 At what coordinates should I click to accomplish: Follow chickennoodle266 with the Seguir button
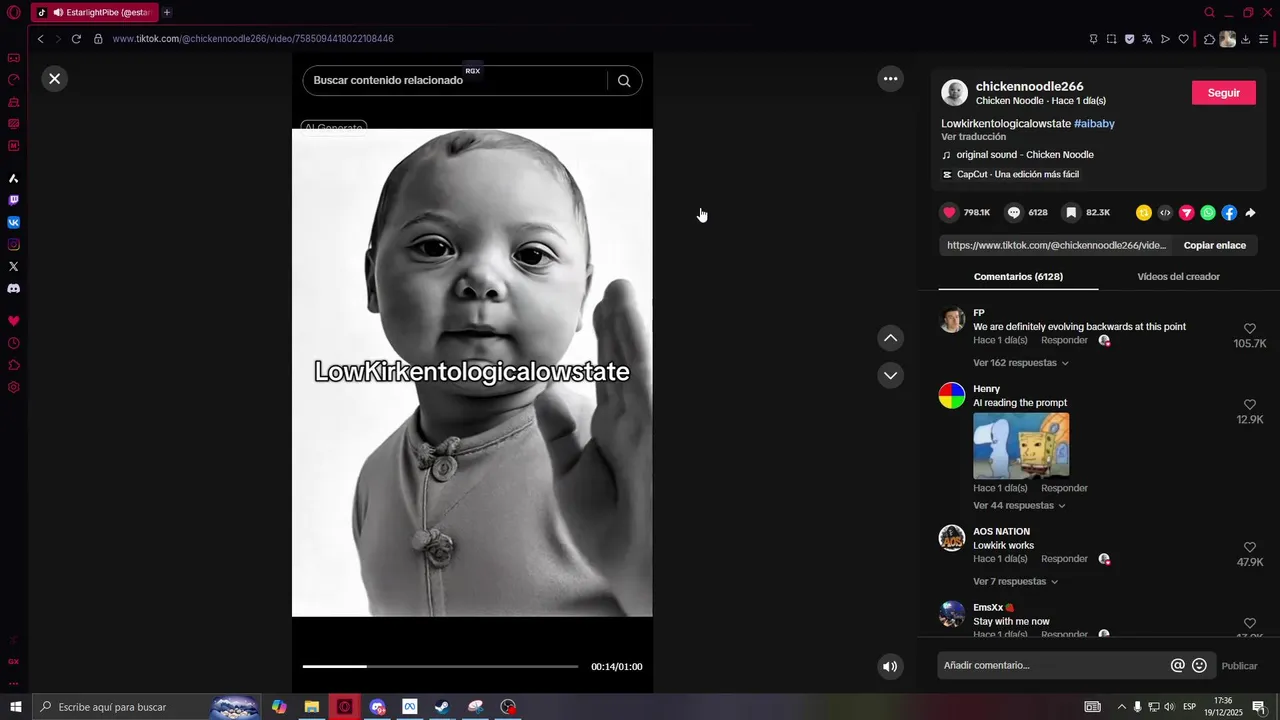[x=1223, y=93]
